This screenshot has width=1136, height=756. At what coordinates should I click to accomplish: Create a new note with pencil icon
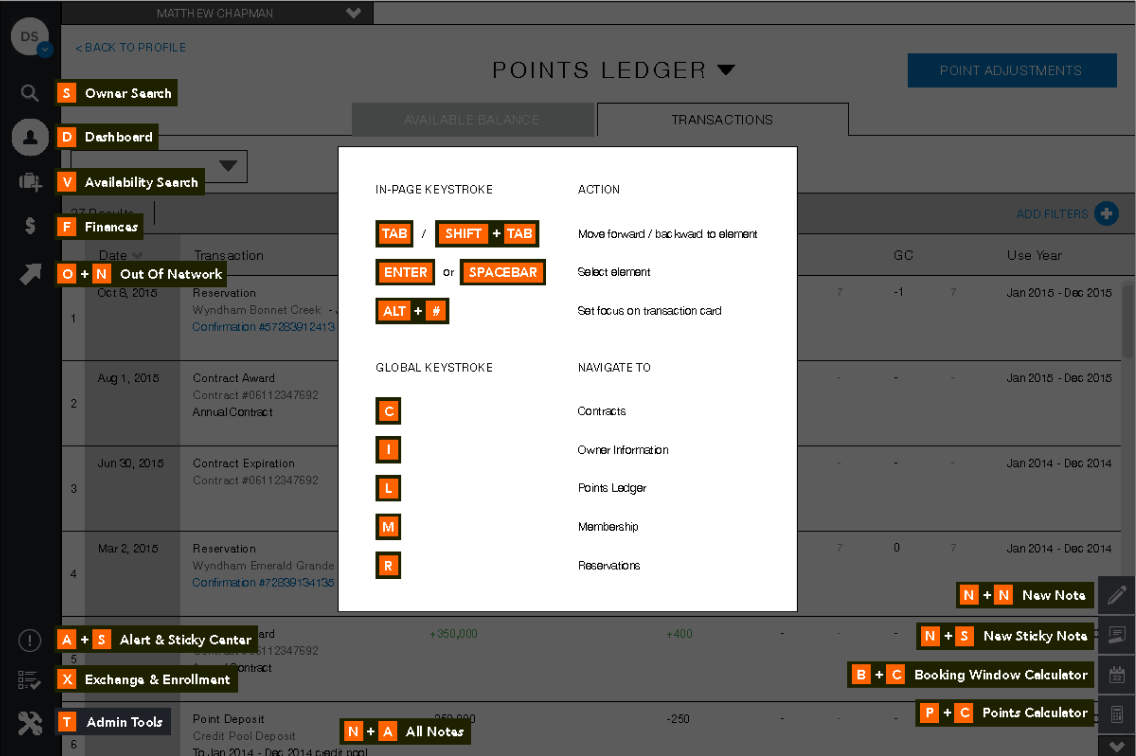[1117, 595]
